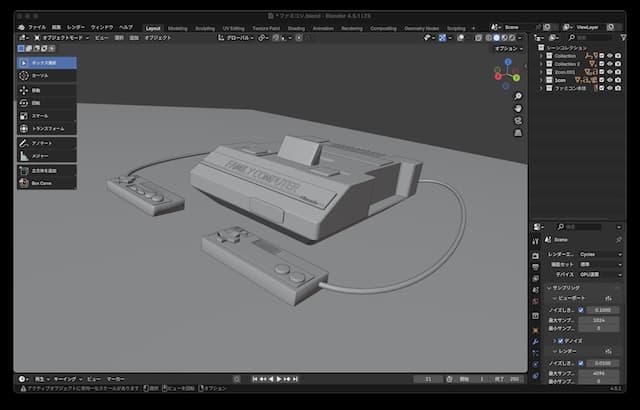Select the Scale tool

click(x=47, y=116)
